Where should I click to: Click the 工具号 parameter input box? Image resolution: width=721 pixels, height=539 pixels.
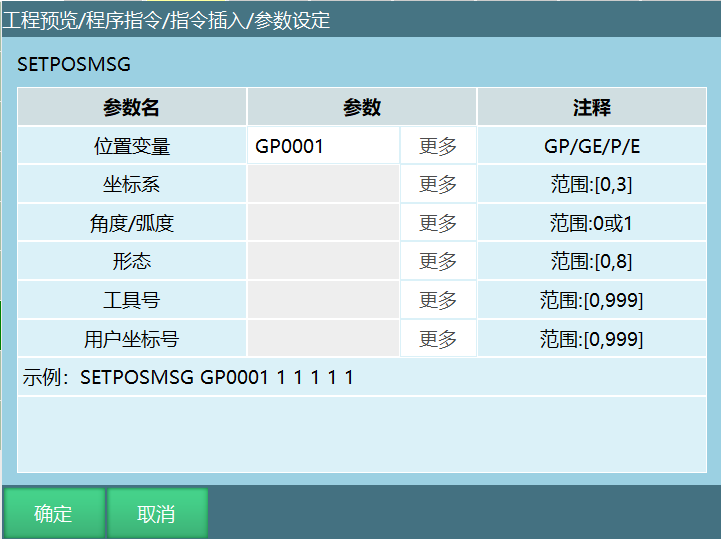323,300
